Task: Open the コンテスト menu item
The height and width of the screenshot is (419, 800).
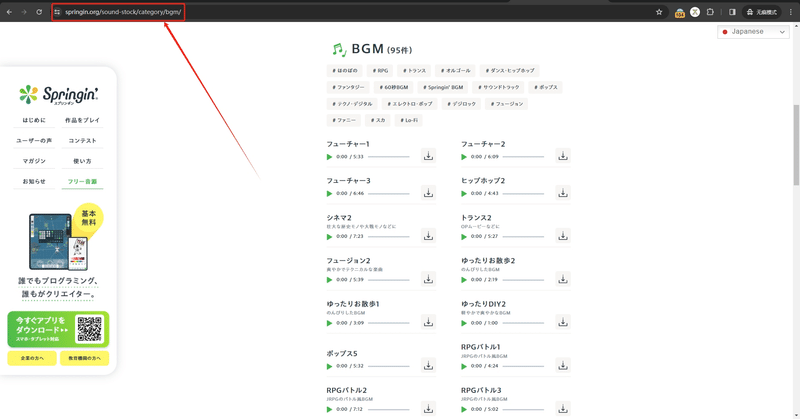Action: [x=82, y=141]
